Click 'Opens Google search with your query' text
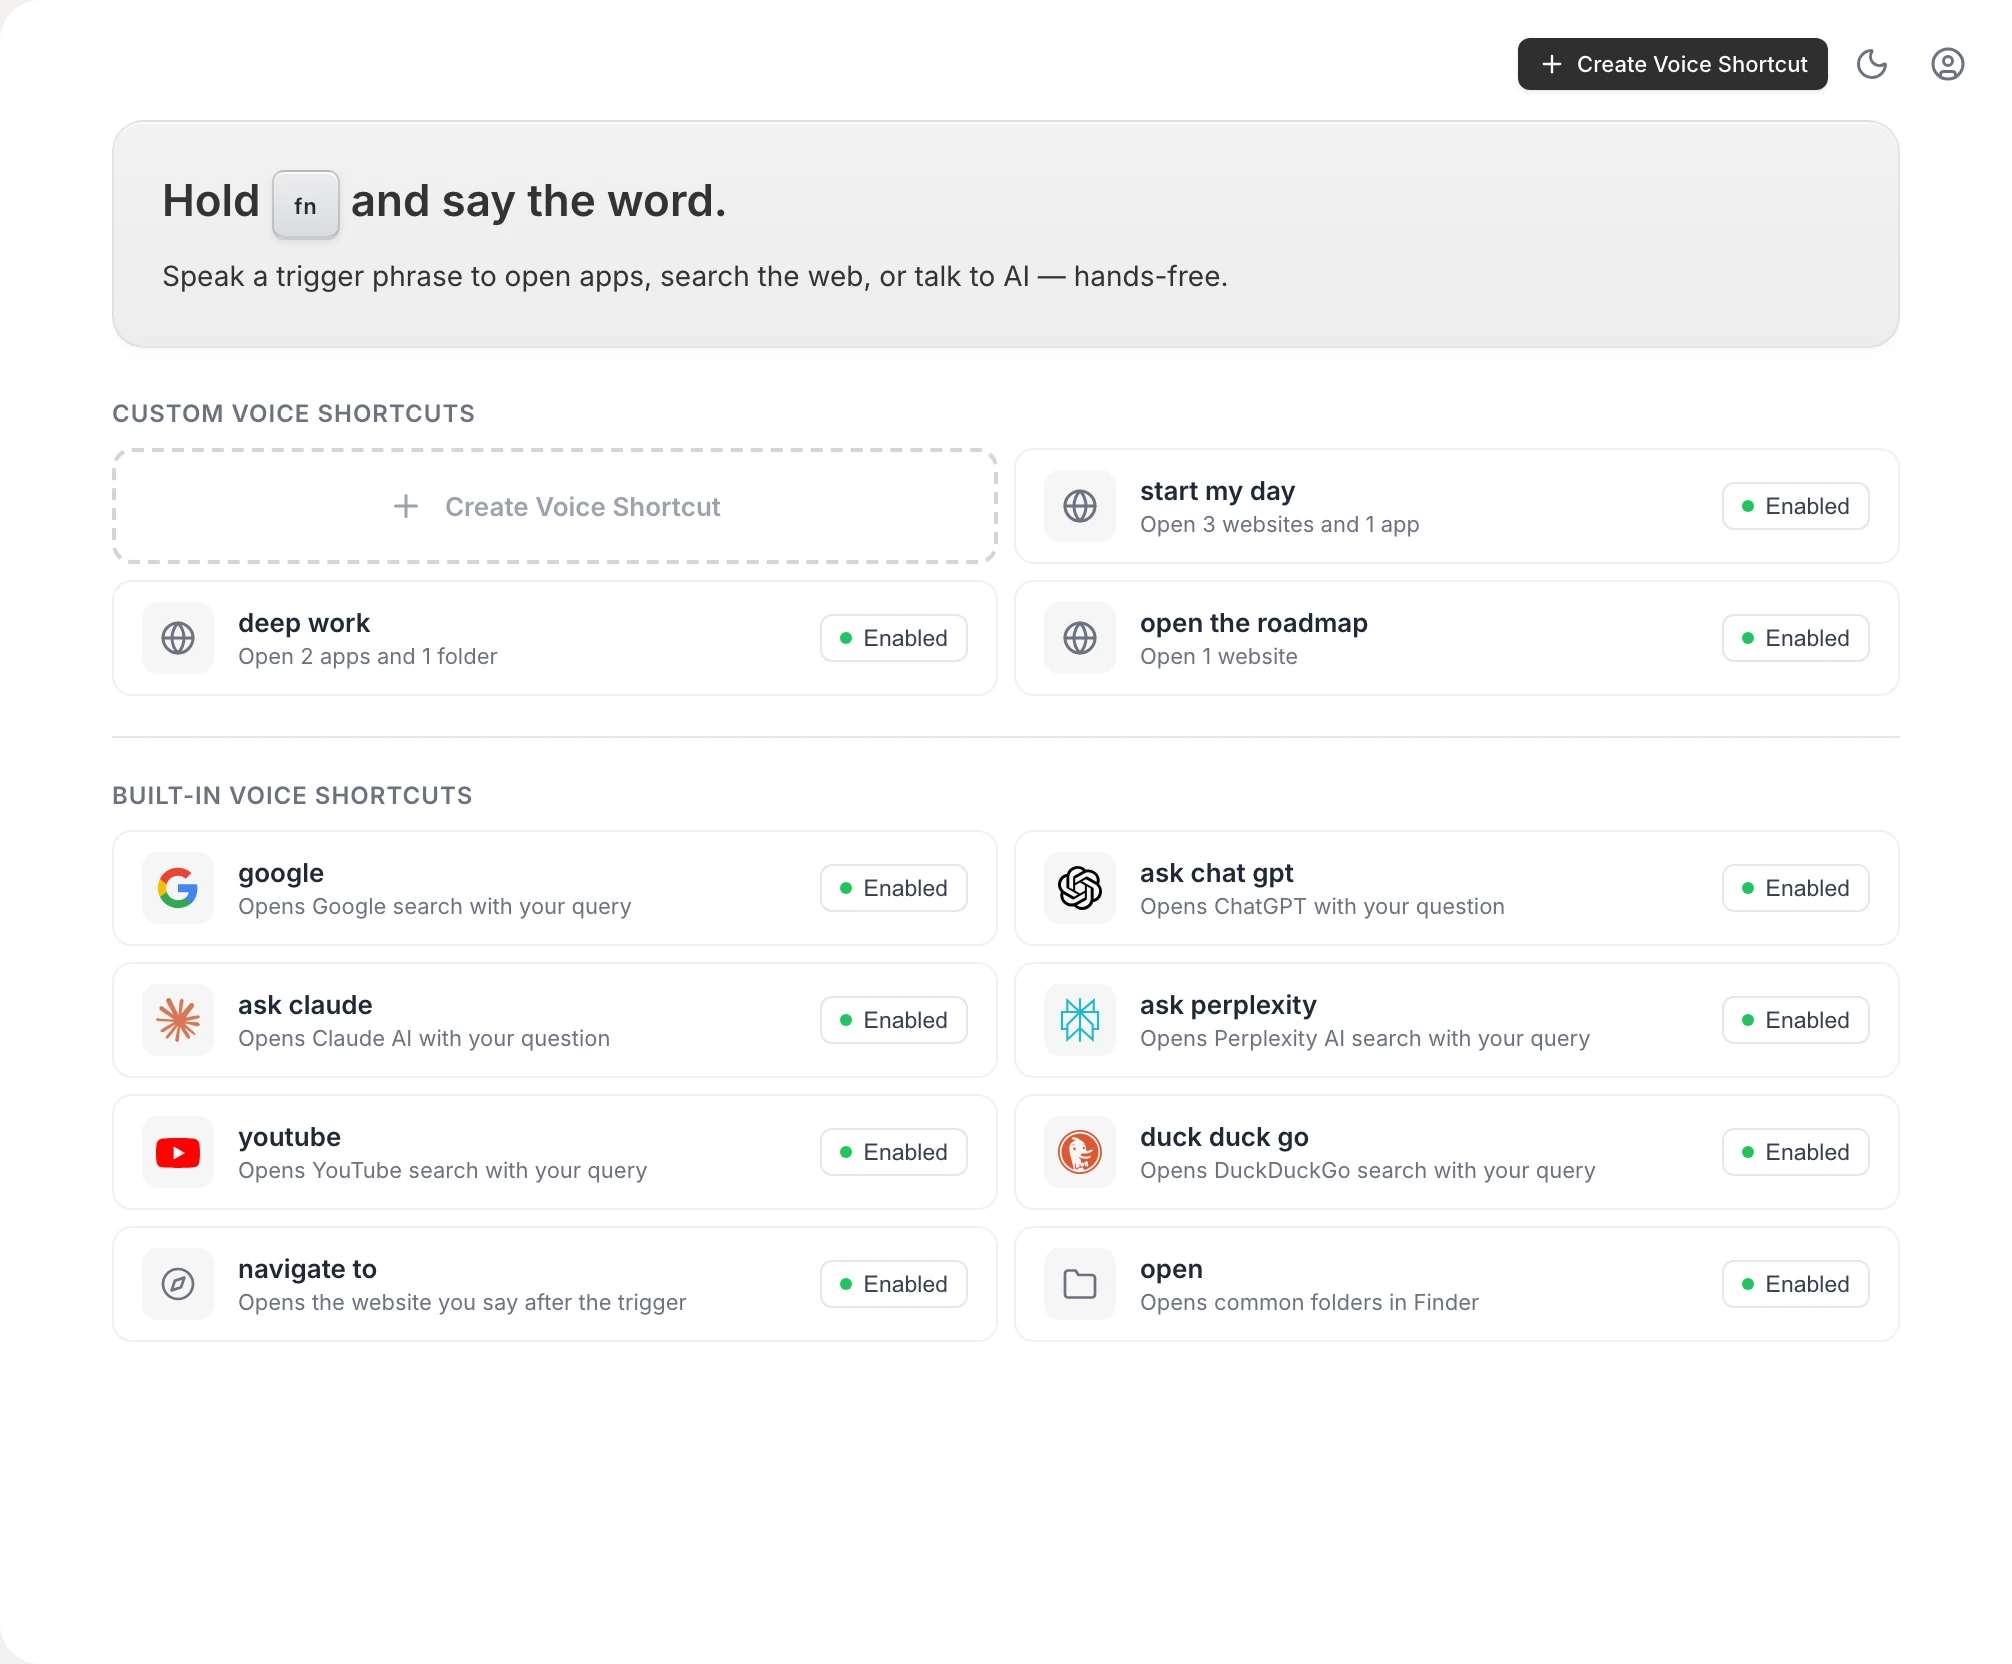 point(434,906)
